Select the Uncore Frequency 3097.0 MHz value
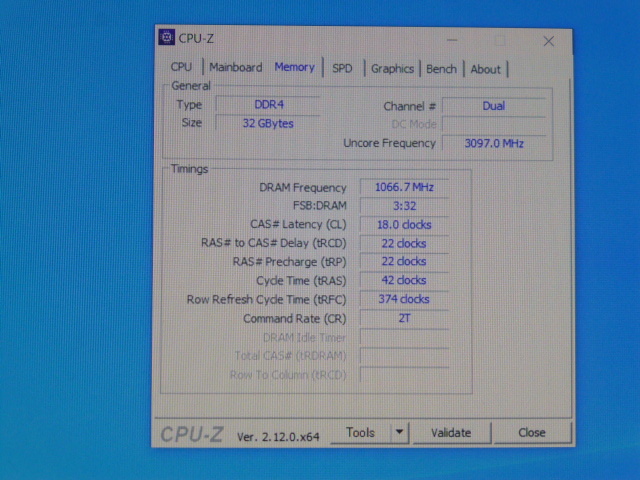Image resolution: width=640 pixels, height=480 pixels. point(493,143)
